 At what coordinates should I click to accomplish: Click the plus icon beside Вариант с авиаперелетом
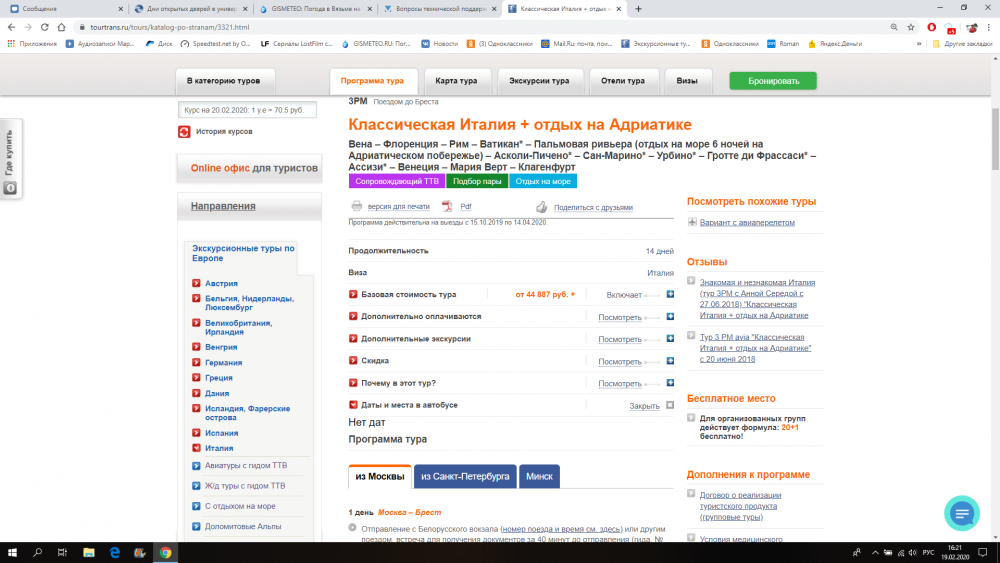(692, 222)
